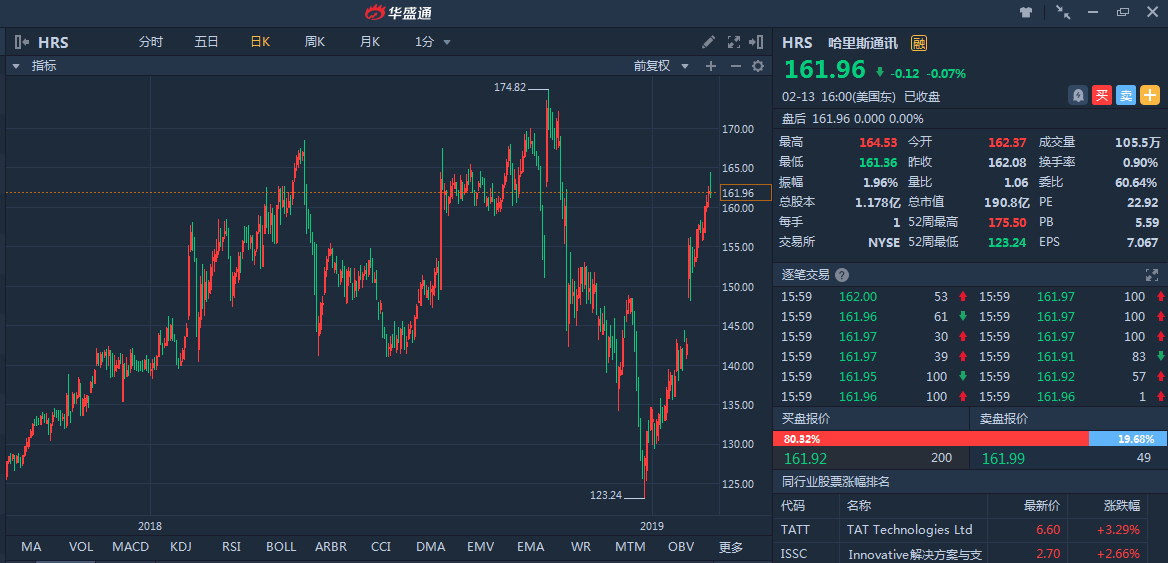Toggle the OBV indicator
The image size is (1168, 563).
(x=681, y=547)
